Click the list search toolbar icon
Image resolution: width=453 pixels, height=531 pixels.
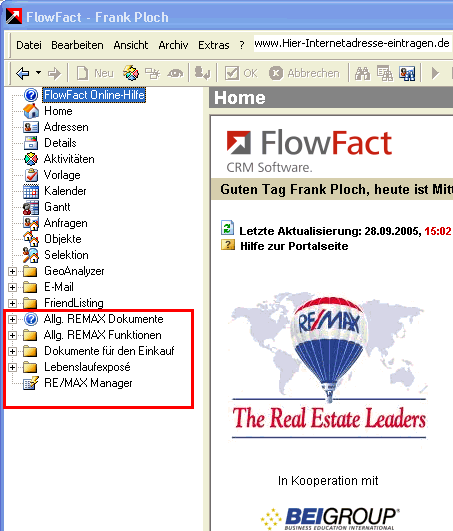pyautogui.click(x=385, y=73)
